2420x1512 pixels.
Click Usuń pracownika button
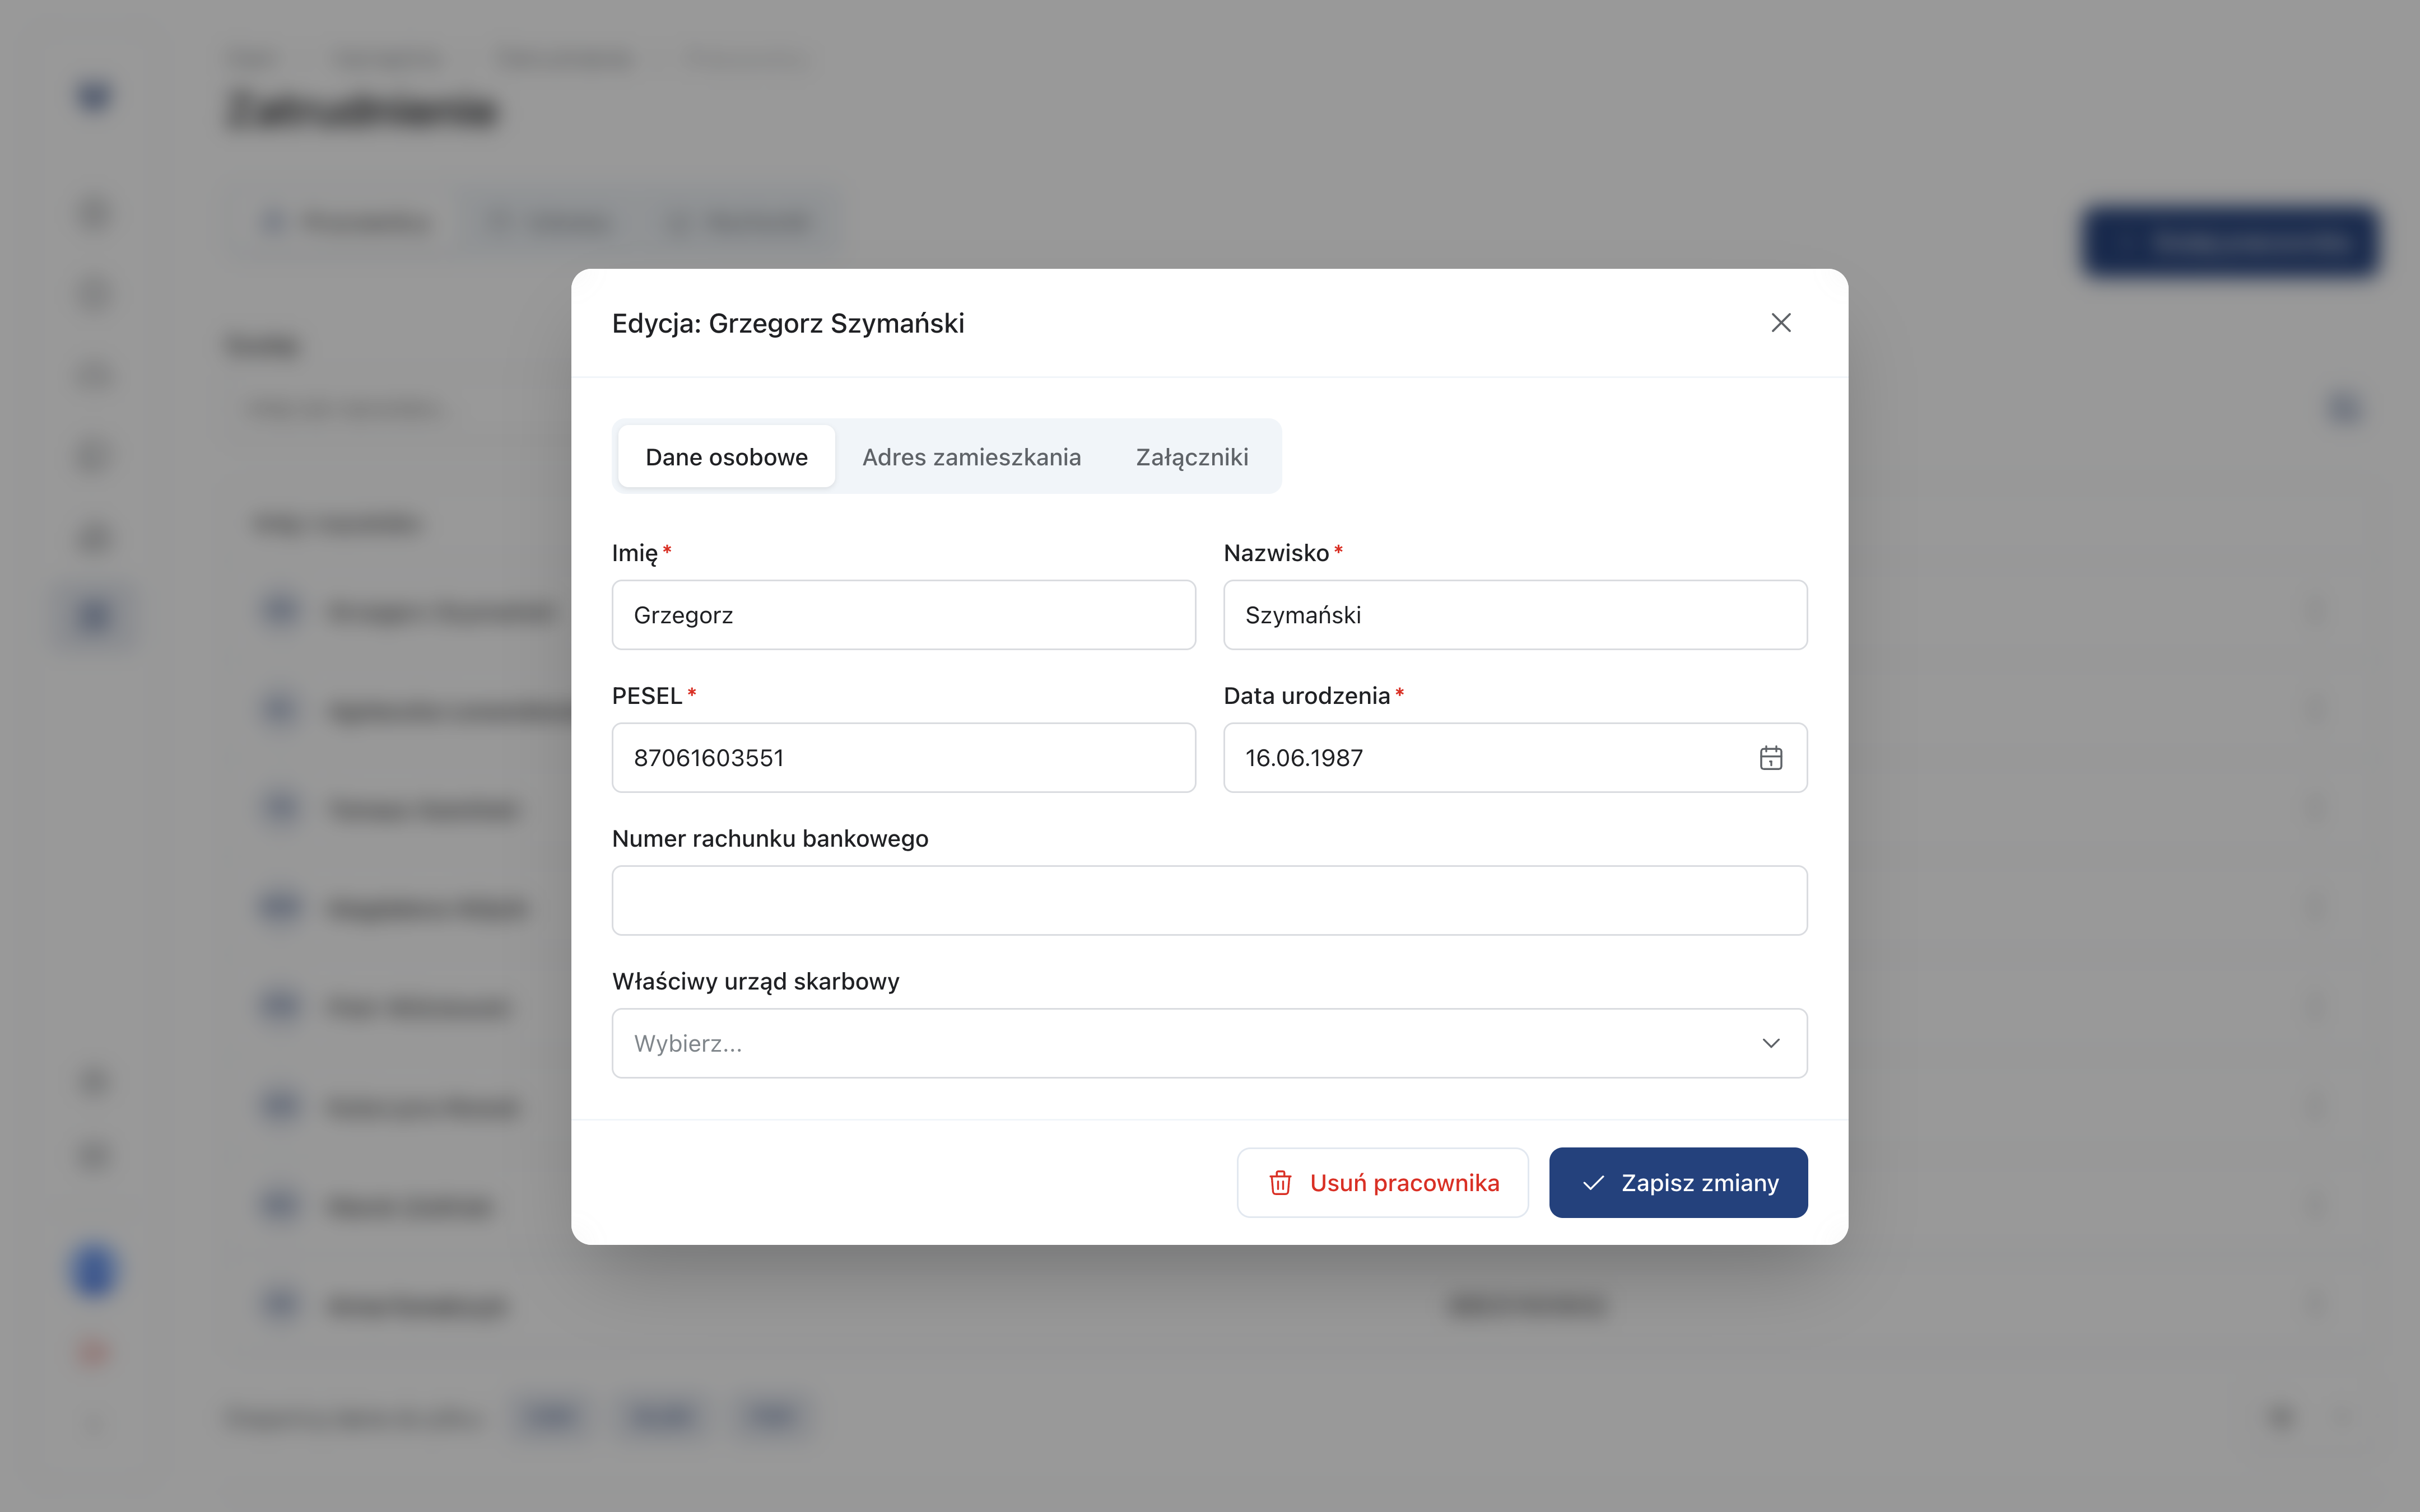pos(1382,1183)
